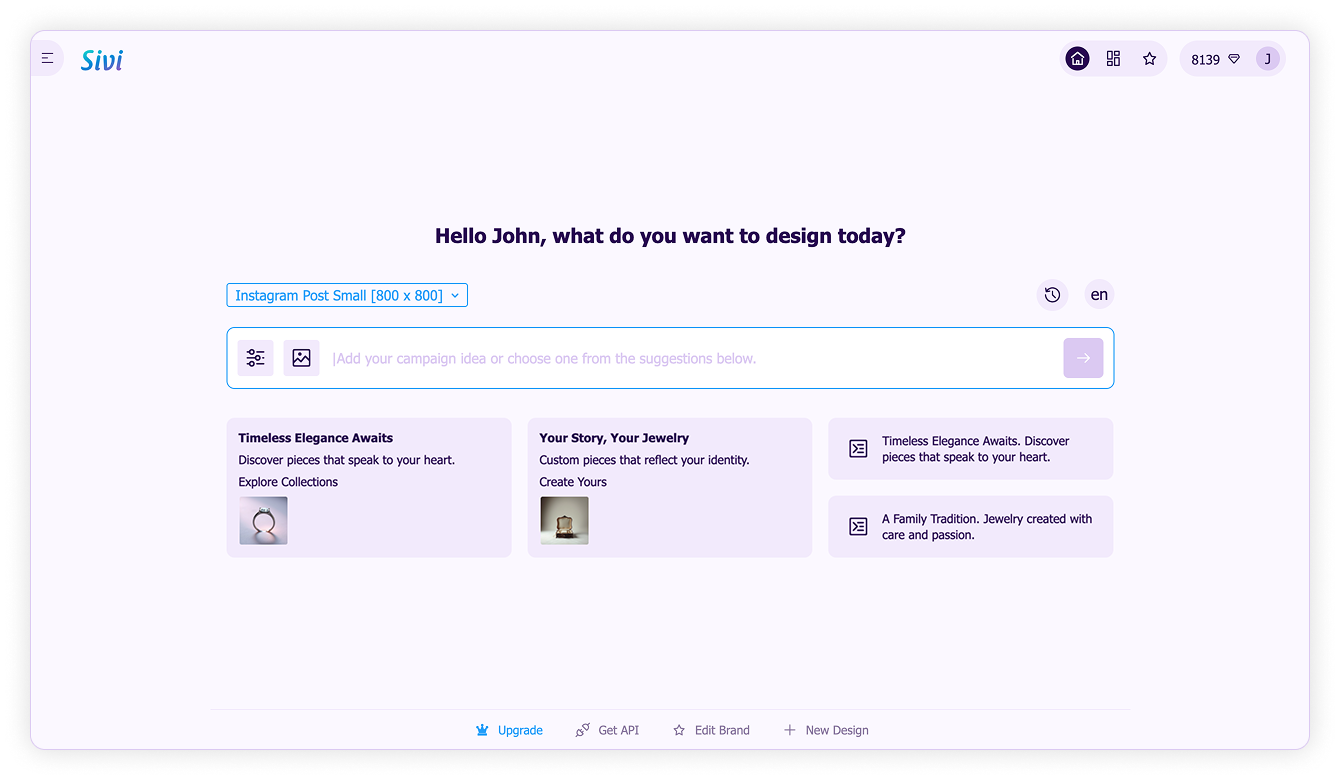Choose the A Family Tradition prompt suggestion
This screenshot has height=780, width=1340.
[x=970, y=527]
